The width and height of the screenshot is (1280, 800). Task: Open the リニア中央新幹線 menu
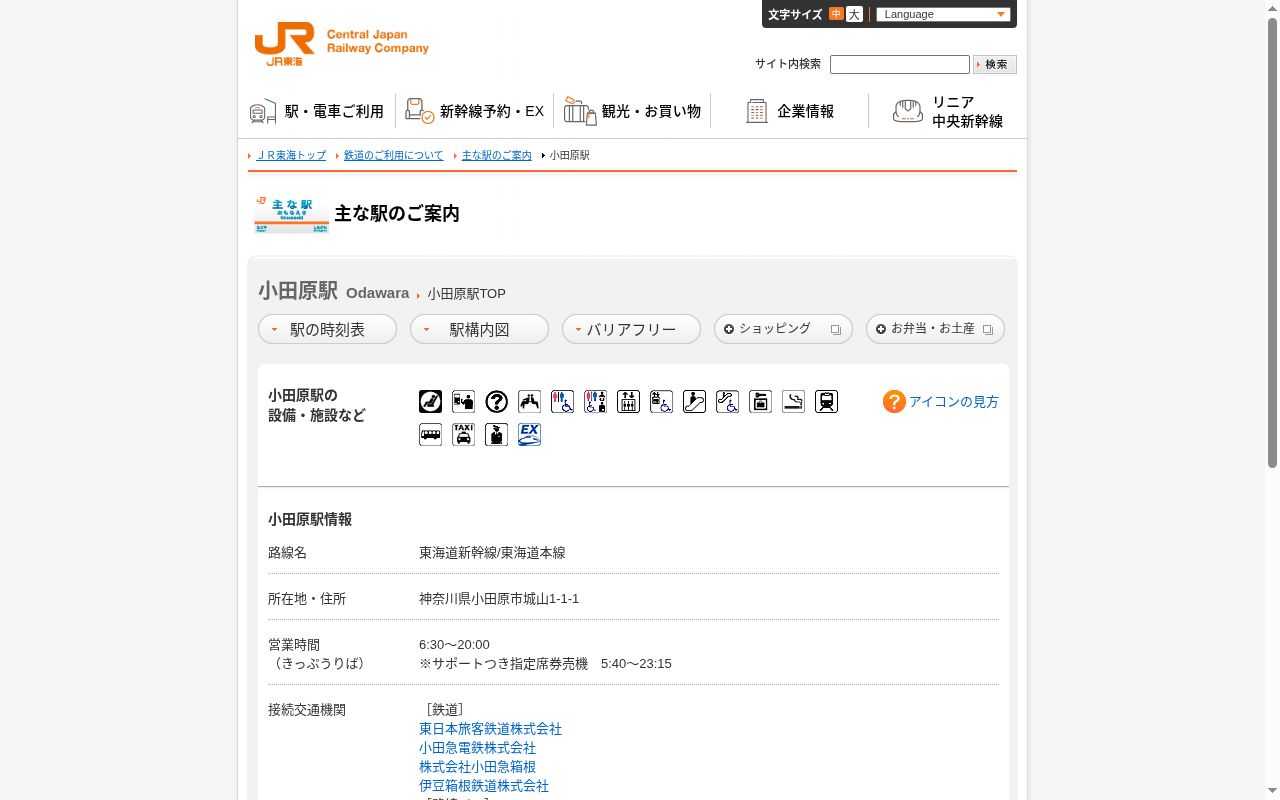click(948, 111)
